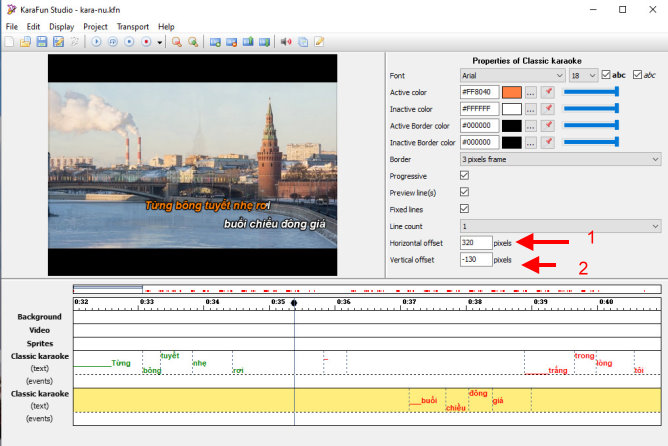Click the red speaker audio icon

pyautogui.click(x=286, y=42)
